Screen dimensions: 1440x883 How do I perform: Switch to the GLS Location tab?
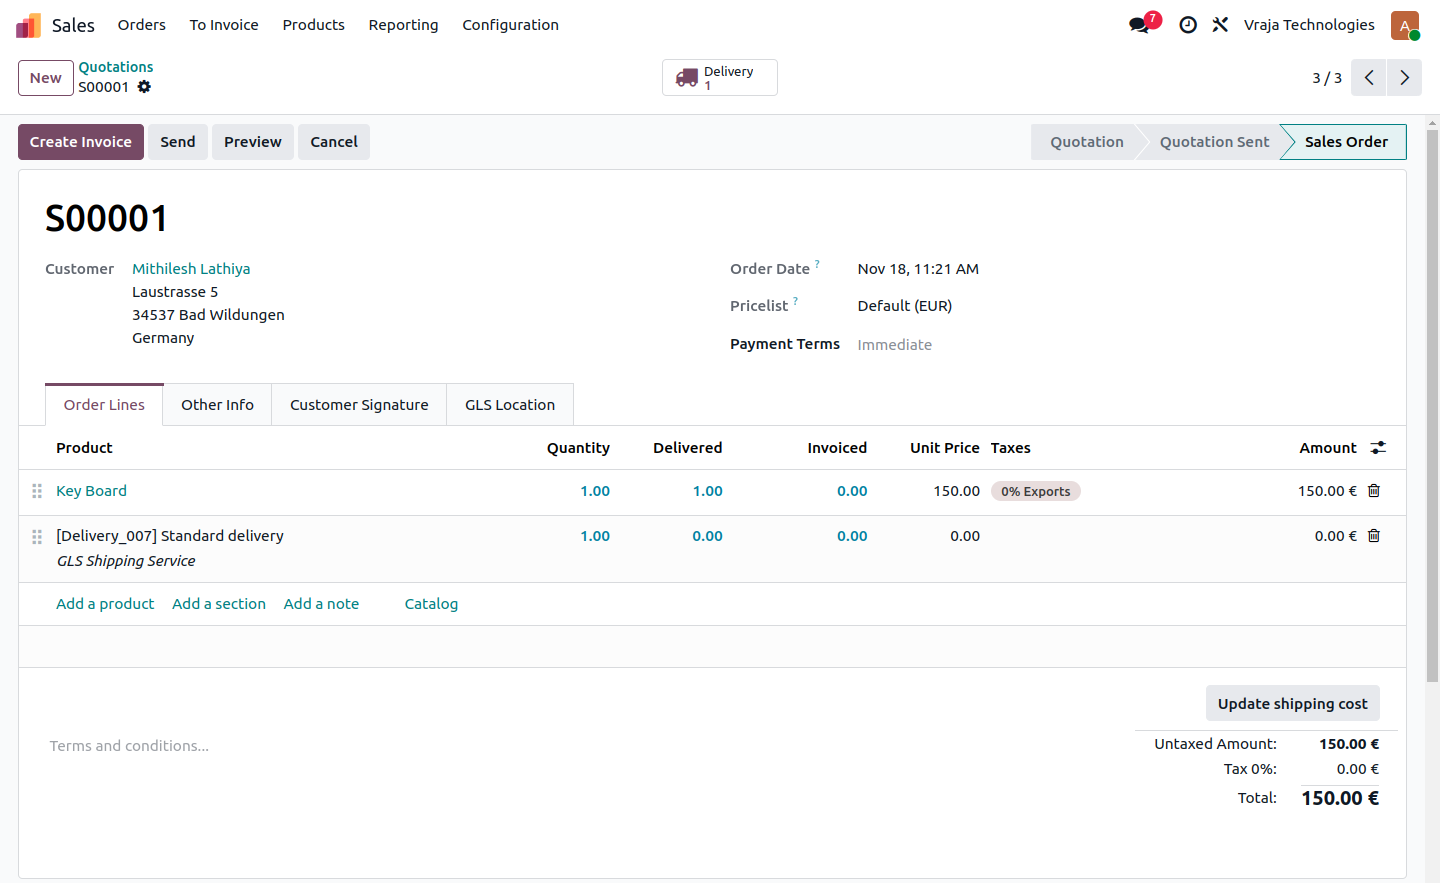click(510, 405)
